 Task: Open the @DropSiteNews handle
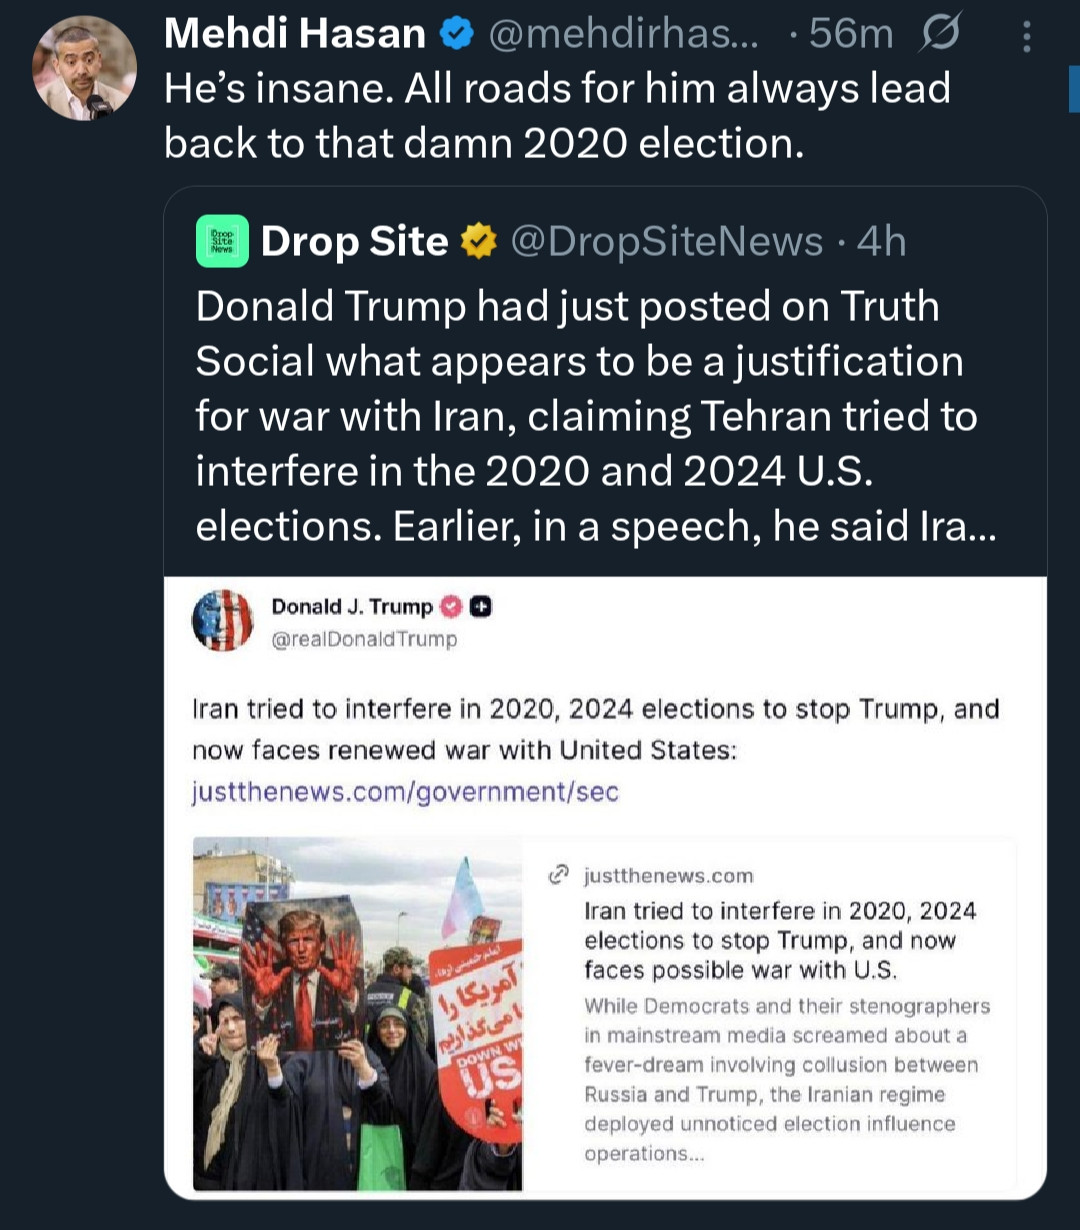tap(667, 242)
